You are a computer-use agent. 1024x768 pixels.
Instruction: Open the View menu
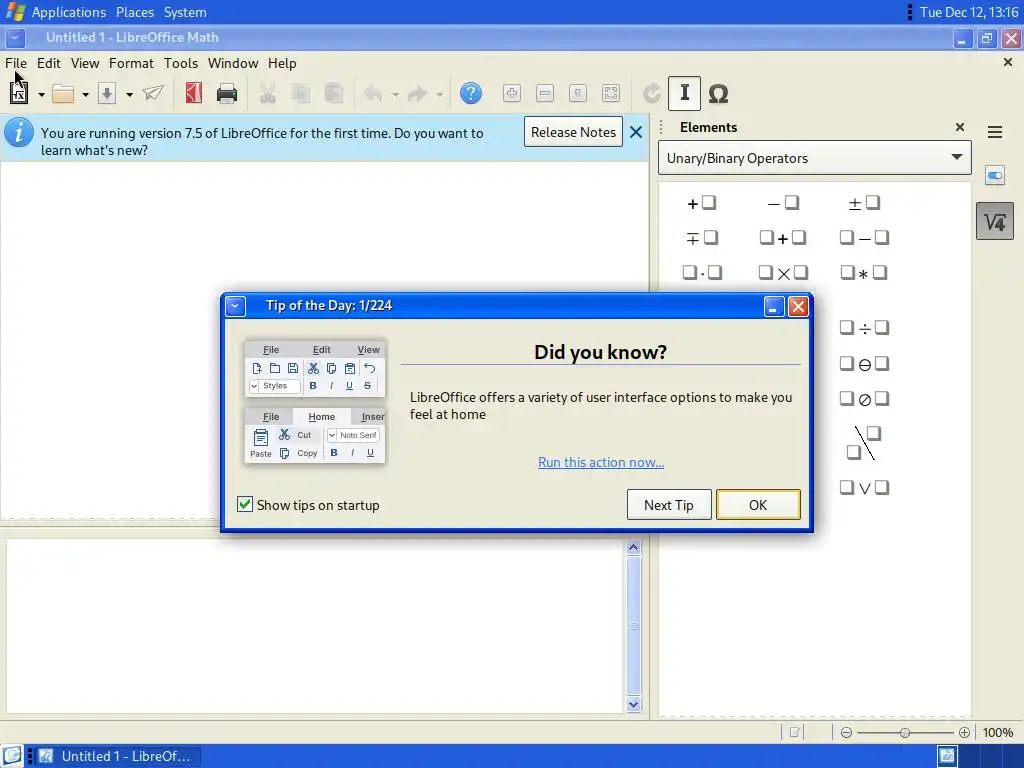[x=85, y=63]
